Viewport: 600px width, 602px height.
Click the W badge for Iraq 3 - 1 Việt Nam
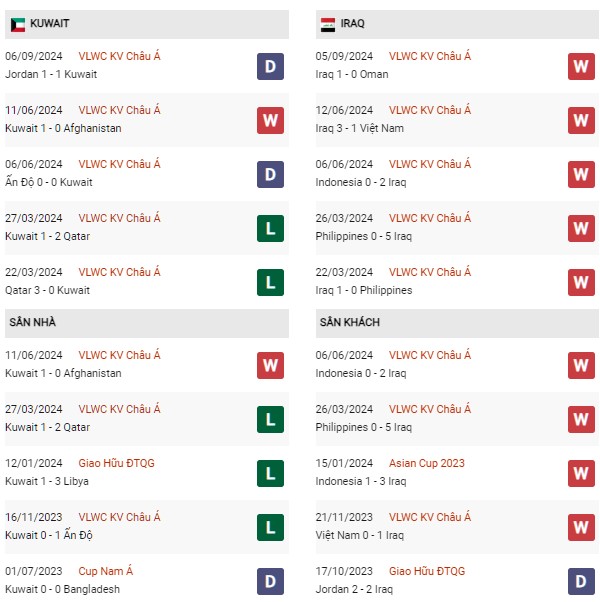[581, 121]
